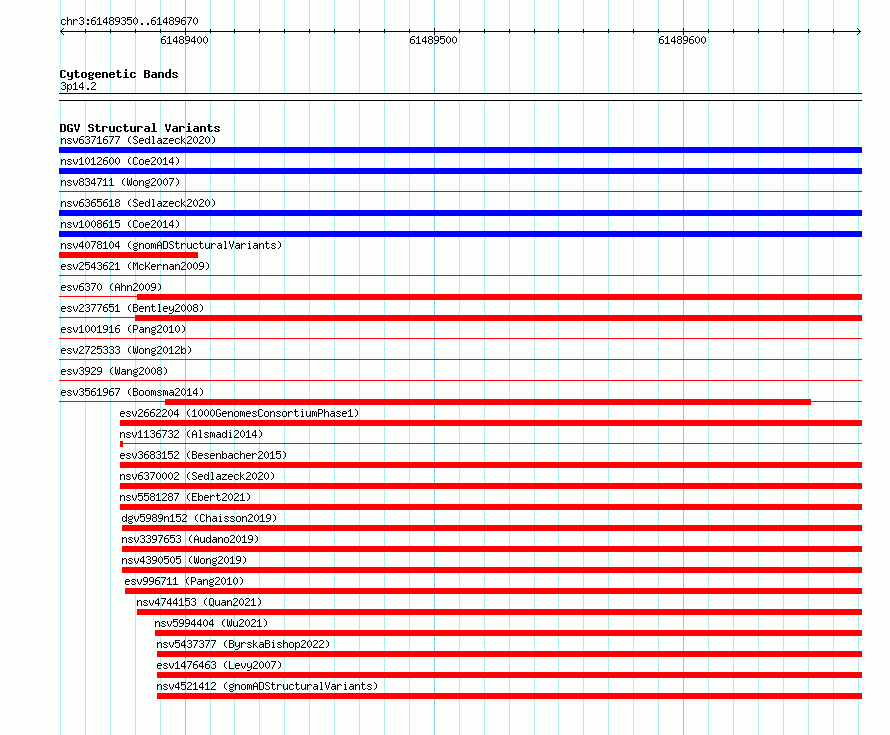
Task: Click the red bar under esv6370 (Ahn2009)
Action: coord(499,297)
